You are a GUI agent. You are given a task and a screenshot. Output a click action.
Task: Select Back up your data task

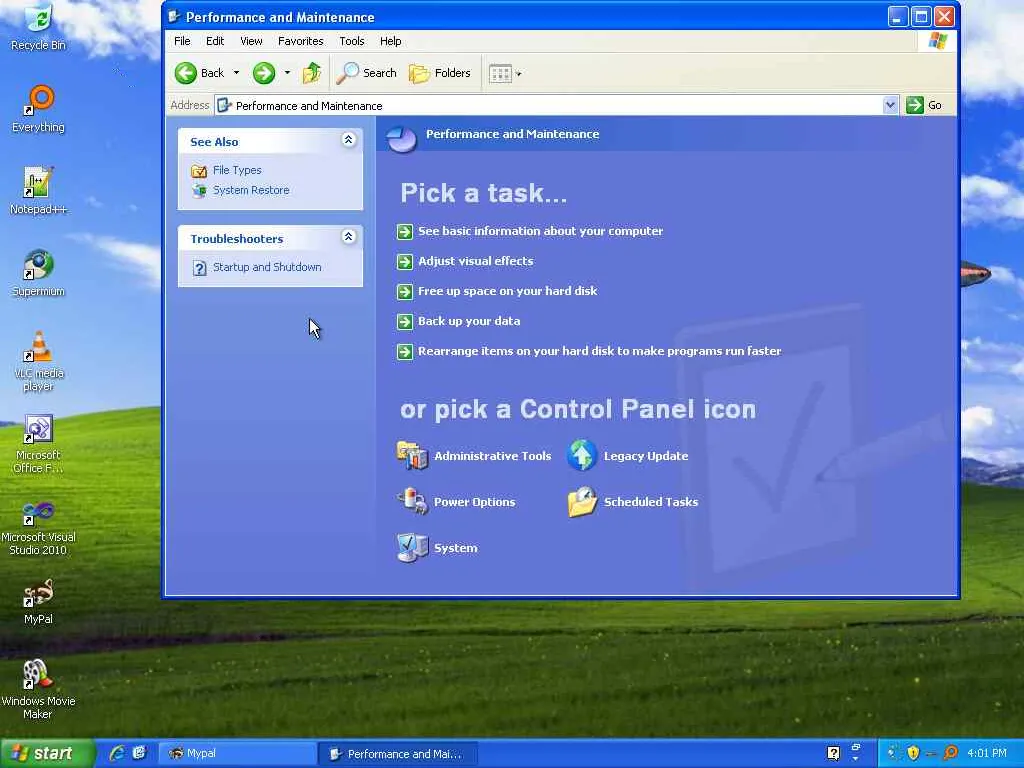tap(469, 321)
